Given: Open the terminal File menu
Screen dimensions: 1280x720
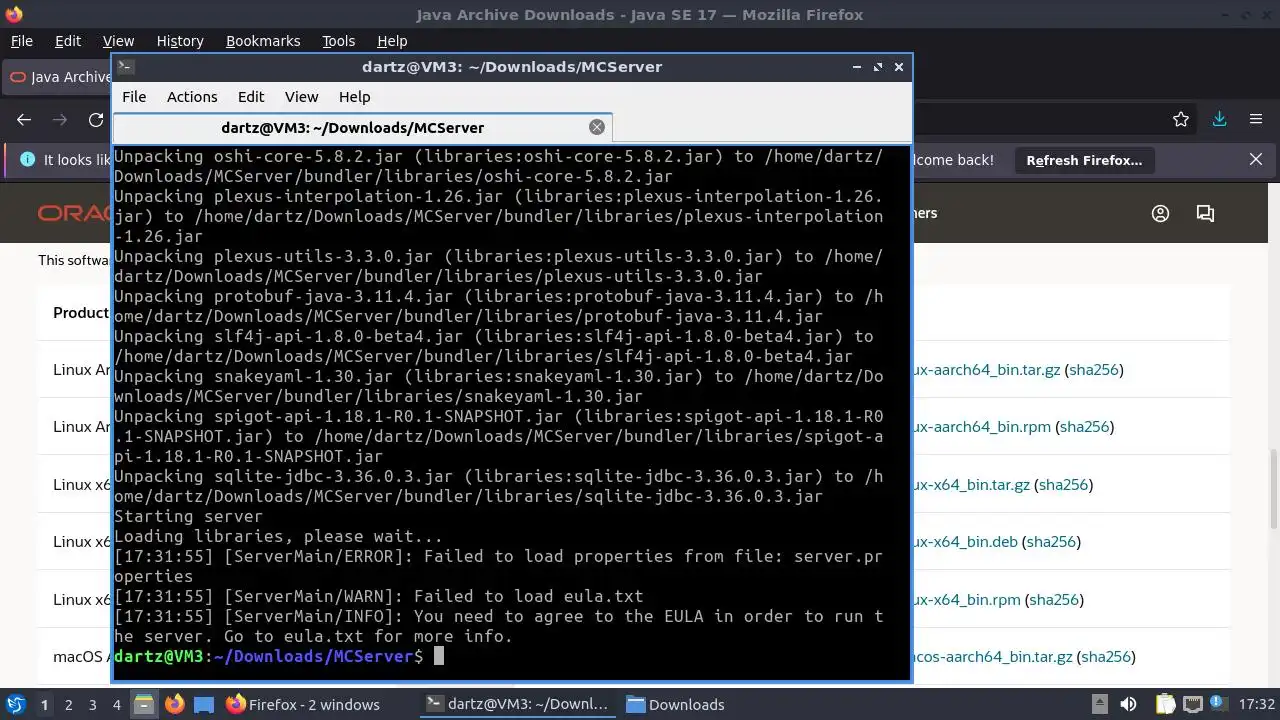Looking at the screenshot, I should [x=134, y=97].
